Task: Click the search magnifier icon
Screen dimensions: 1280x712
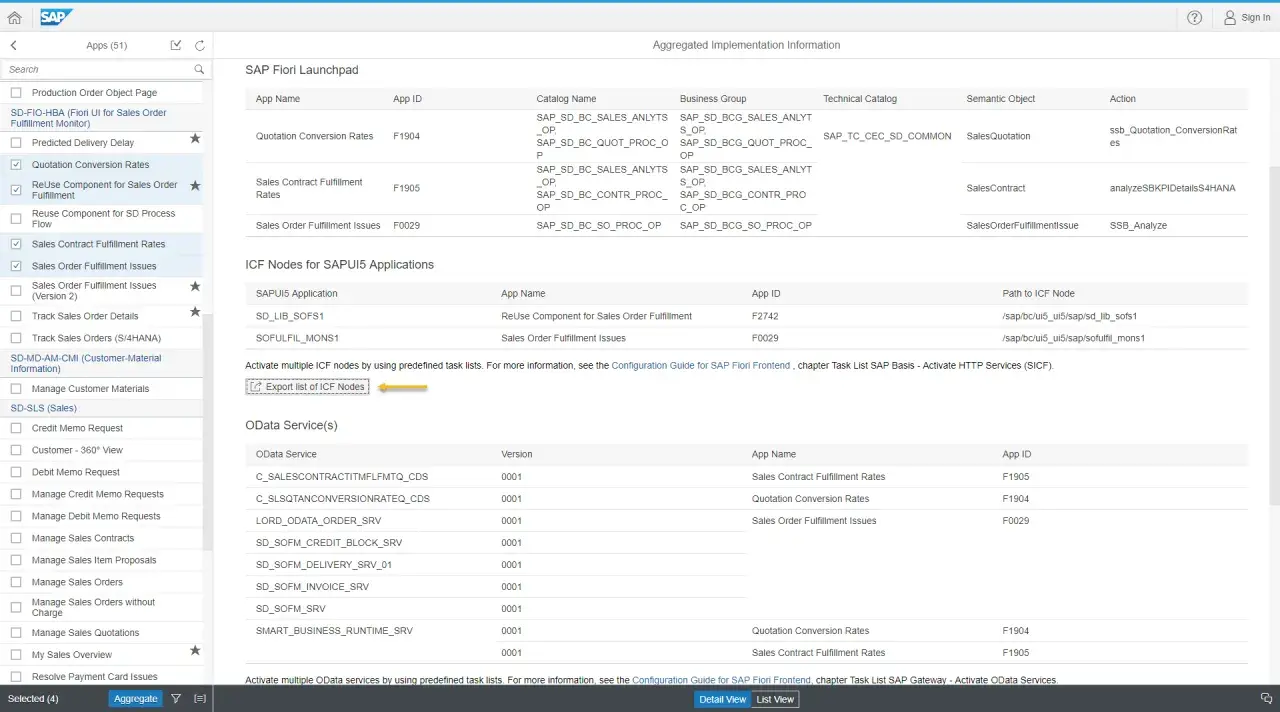Action: point(199,69)
